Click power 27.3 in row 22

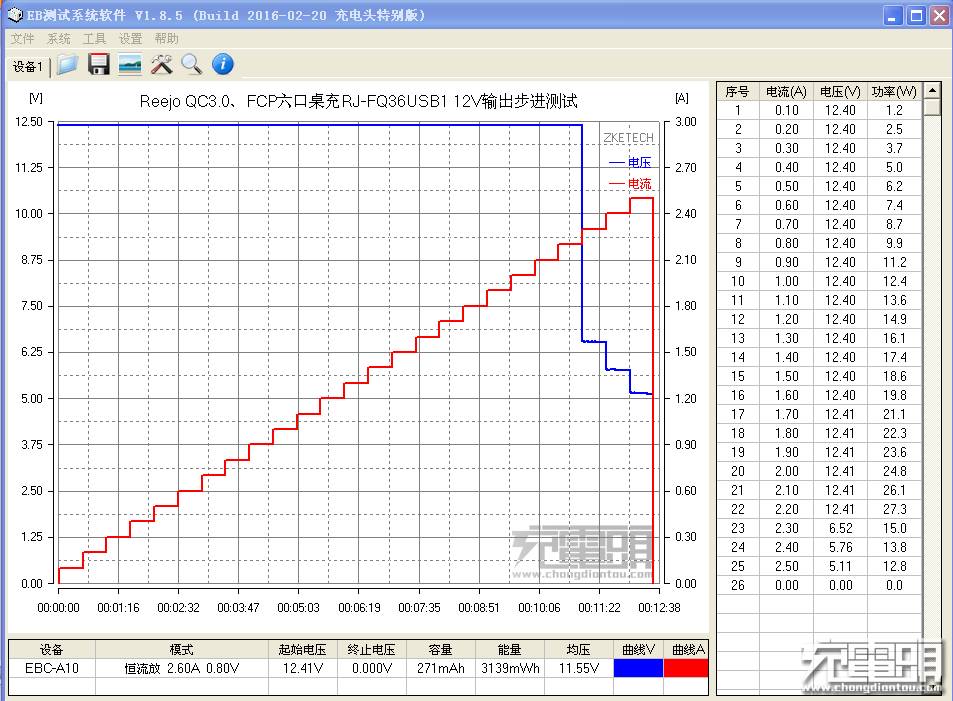click(x=894, y=509)
